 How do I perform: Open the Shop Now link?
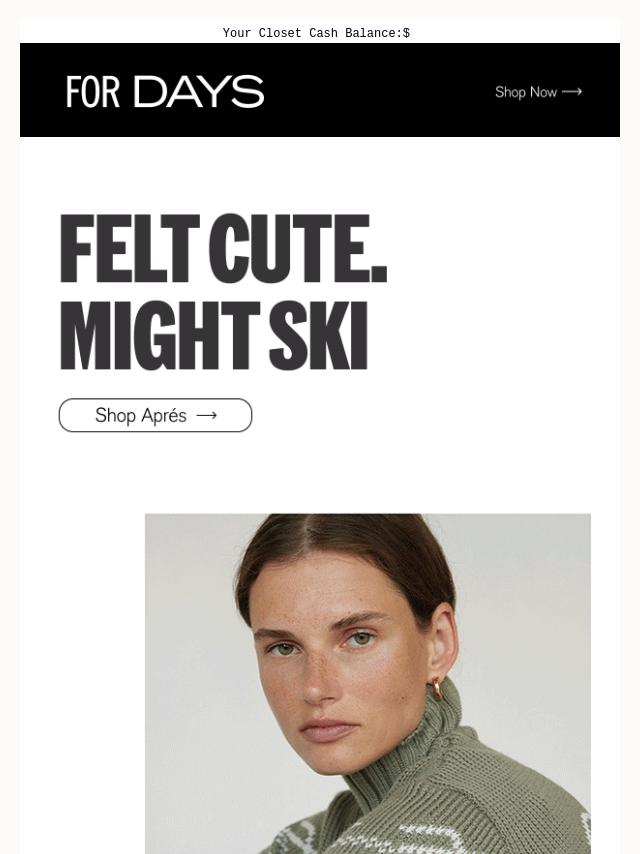coord(538,92)
